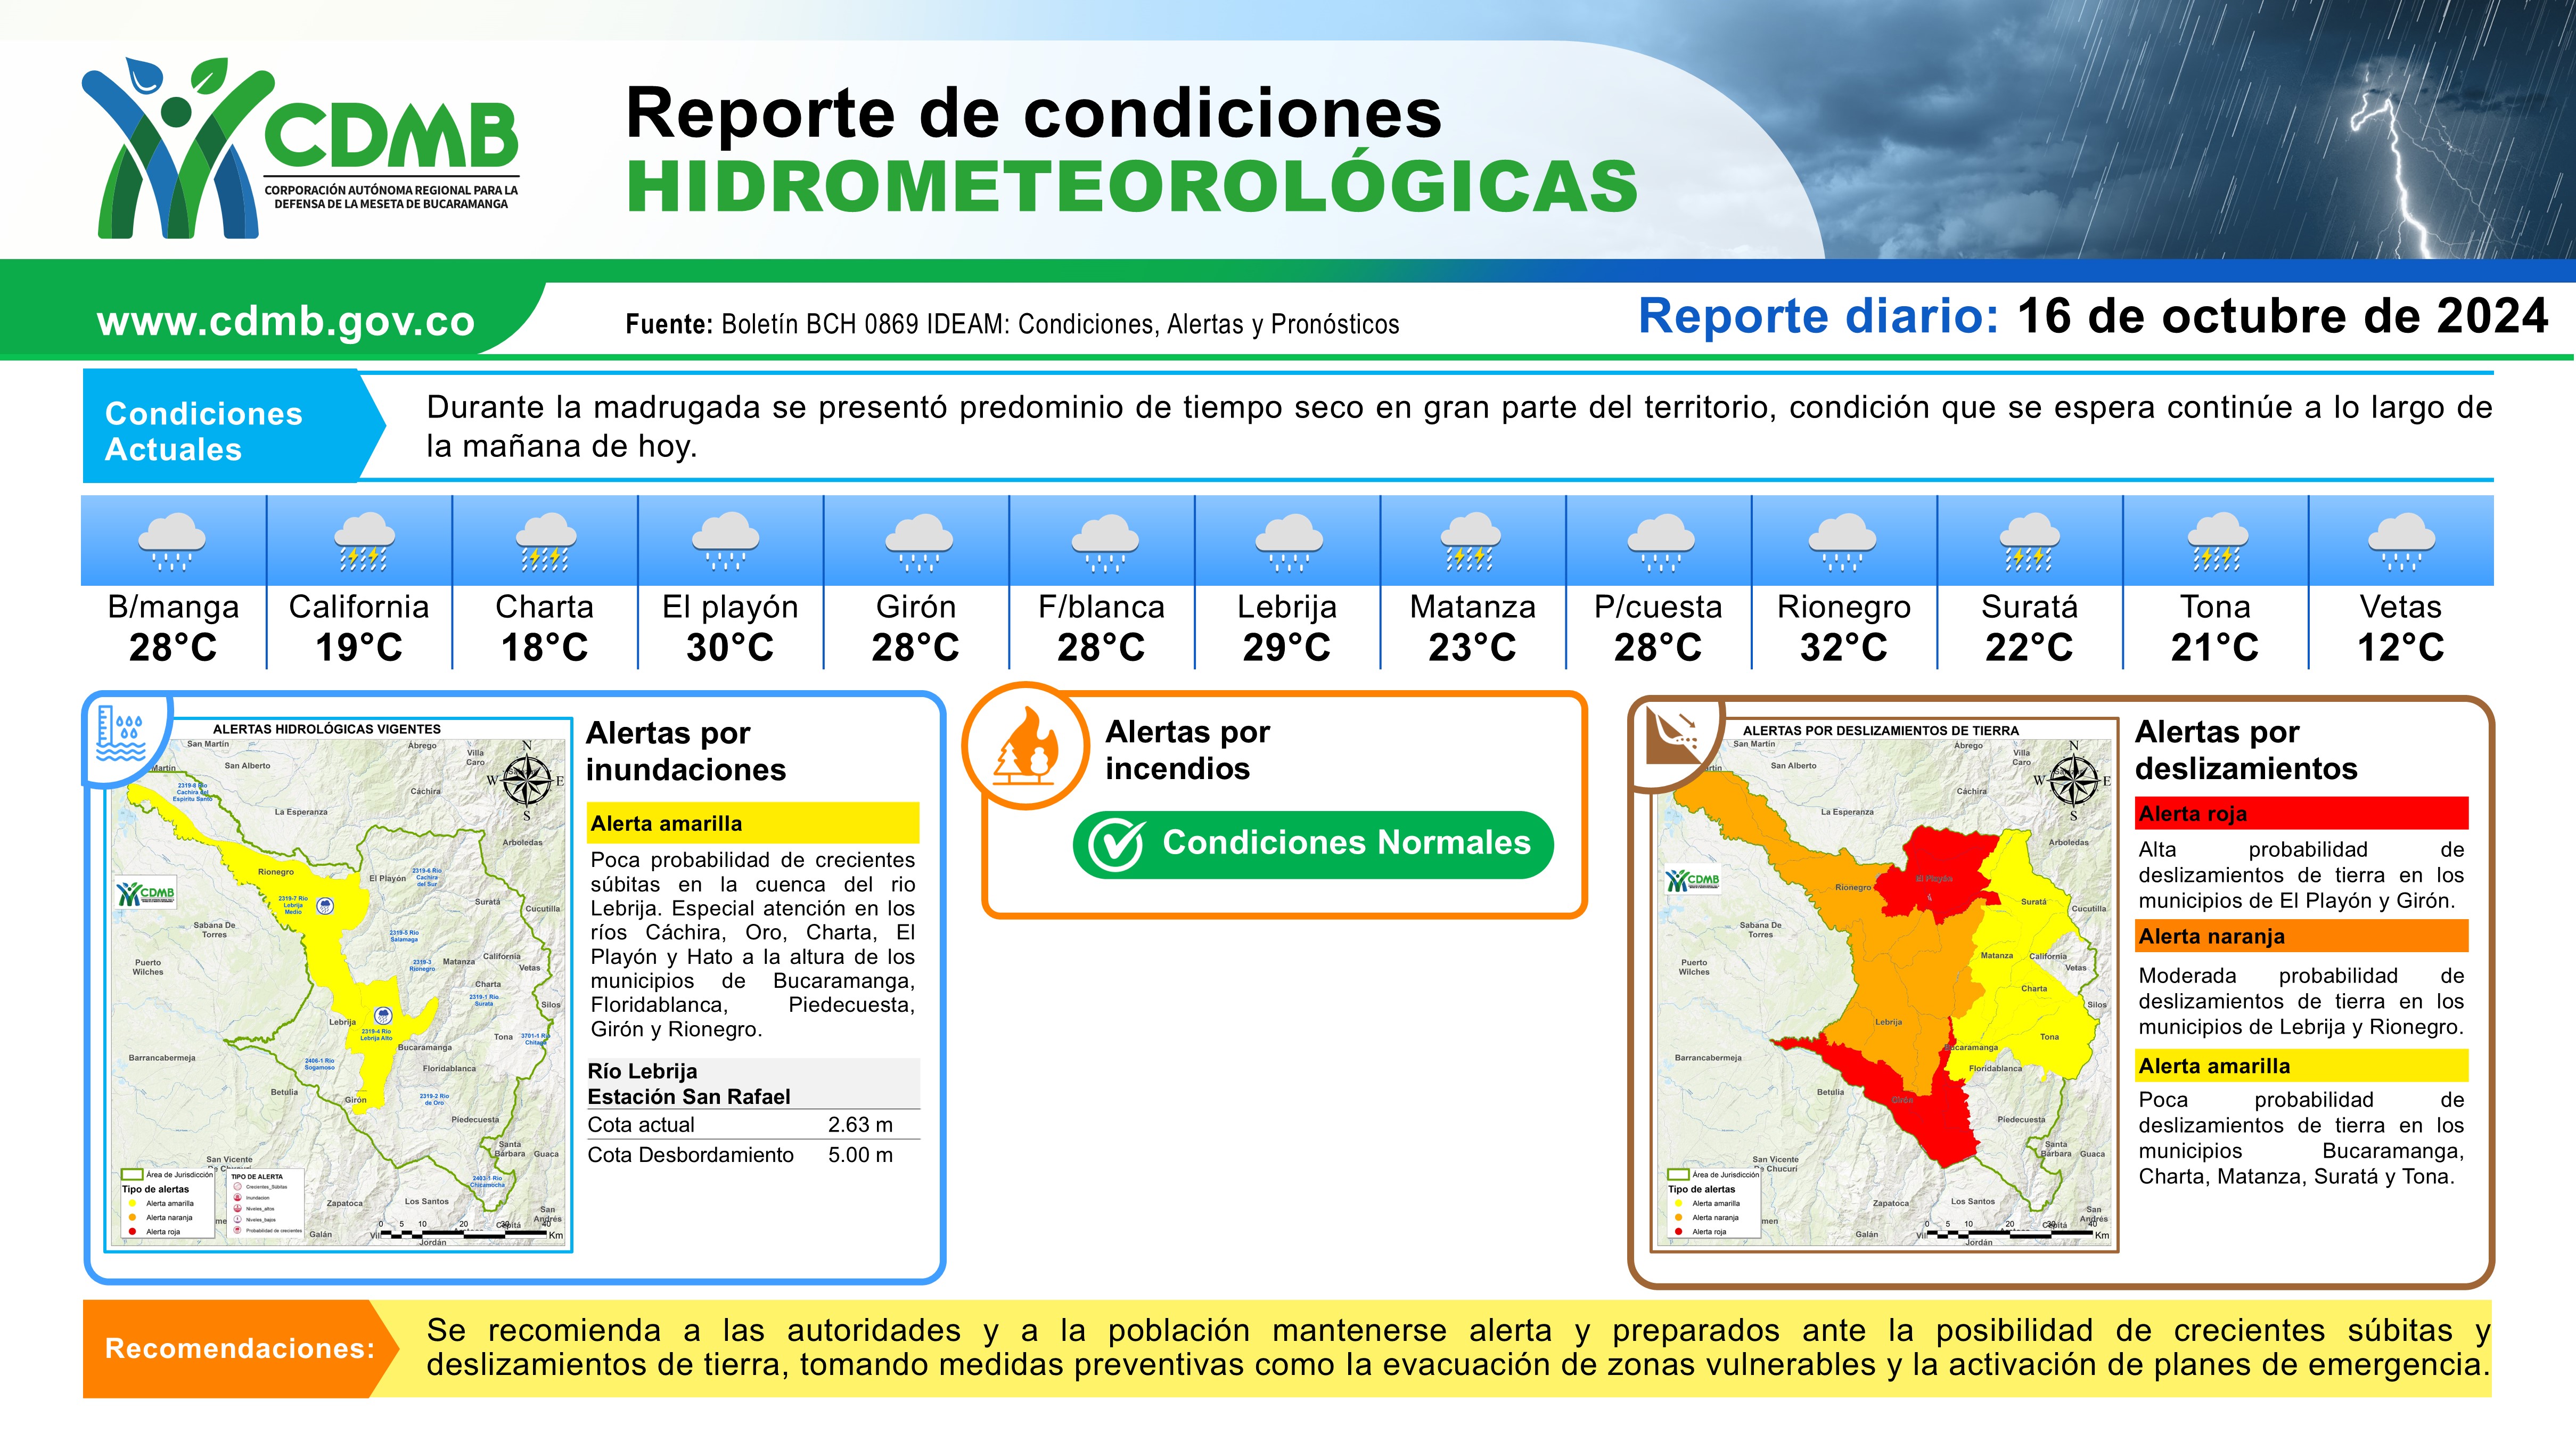Click the Surata thunderstorm cloud icon
2576x1449 pixels.
[x=2029, y=542]
